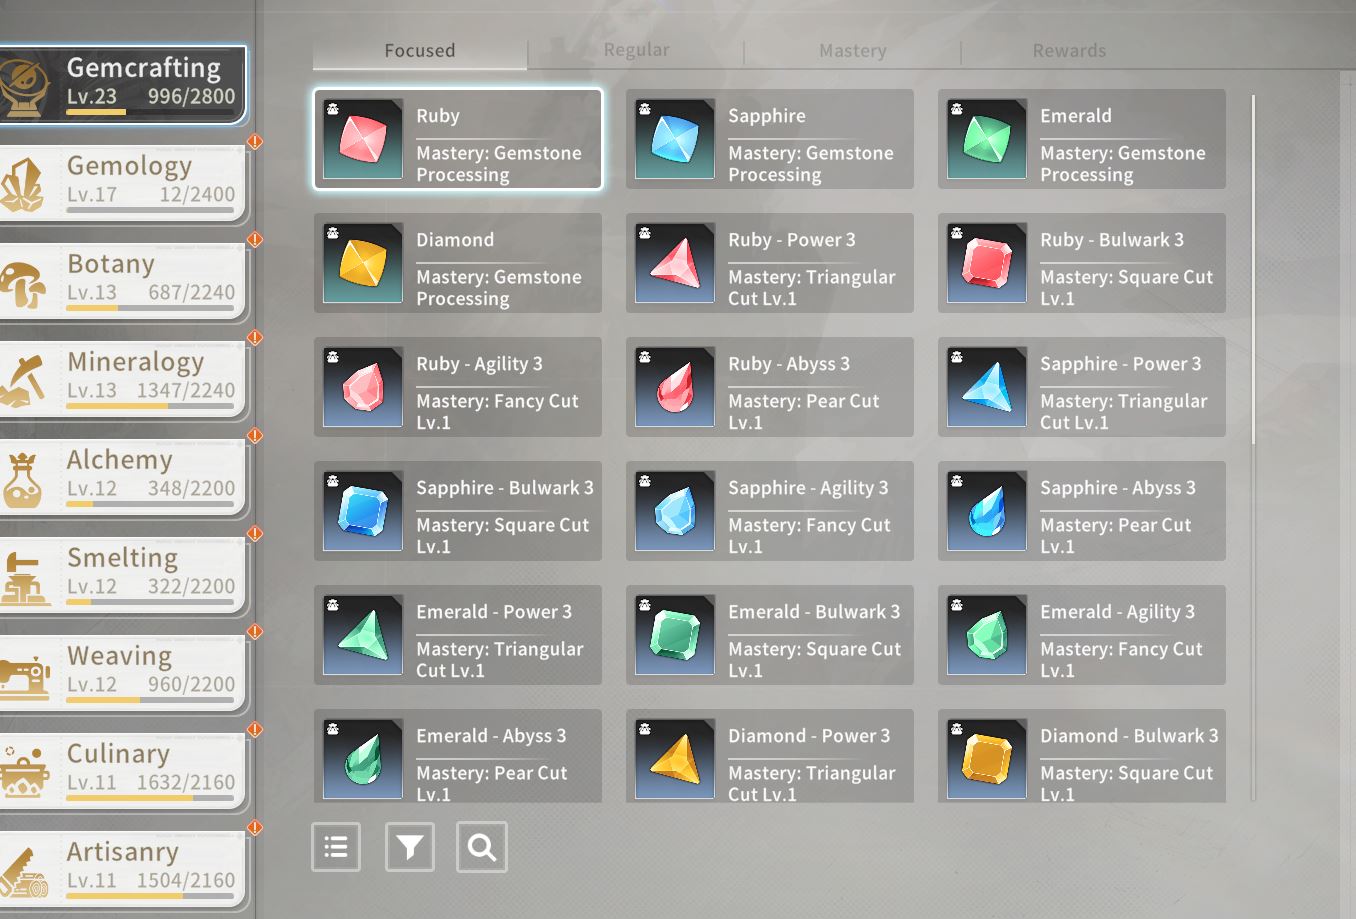Click the "Emerald - Agility 3" name
Screen dimensions: 1356x919
click(x=1117, y=612)
